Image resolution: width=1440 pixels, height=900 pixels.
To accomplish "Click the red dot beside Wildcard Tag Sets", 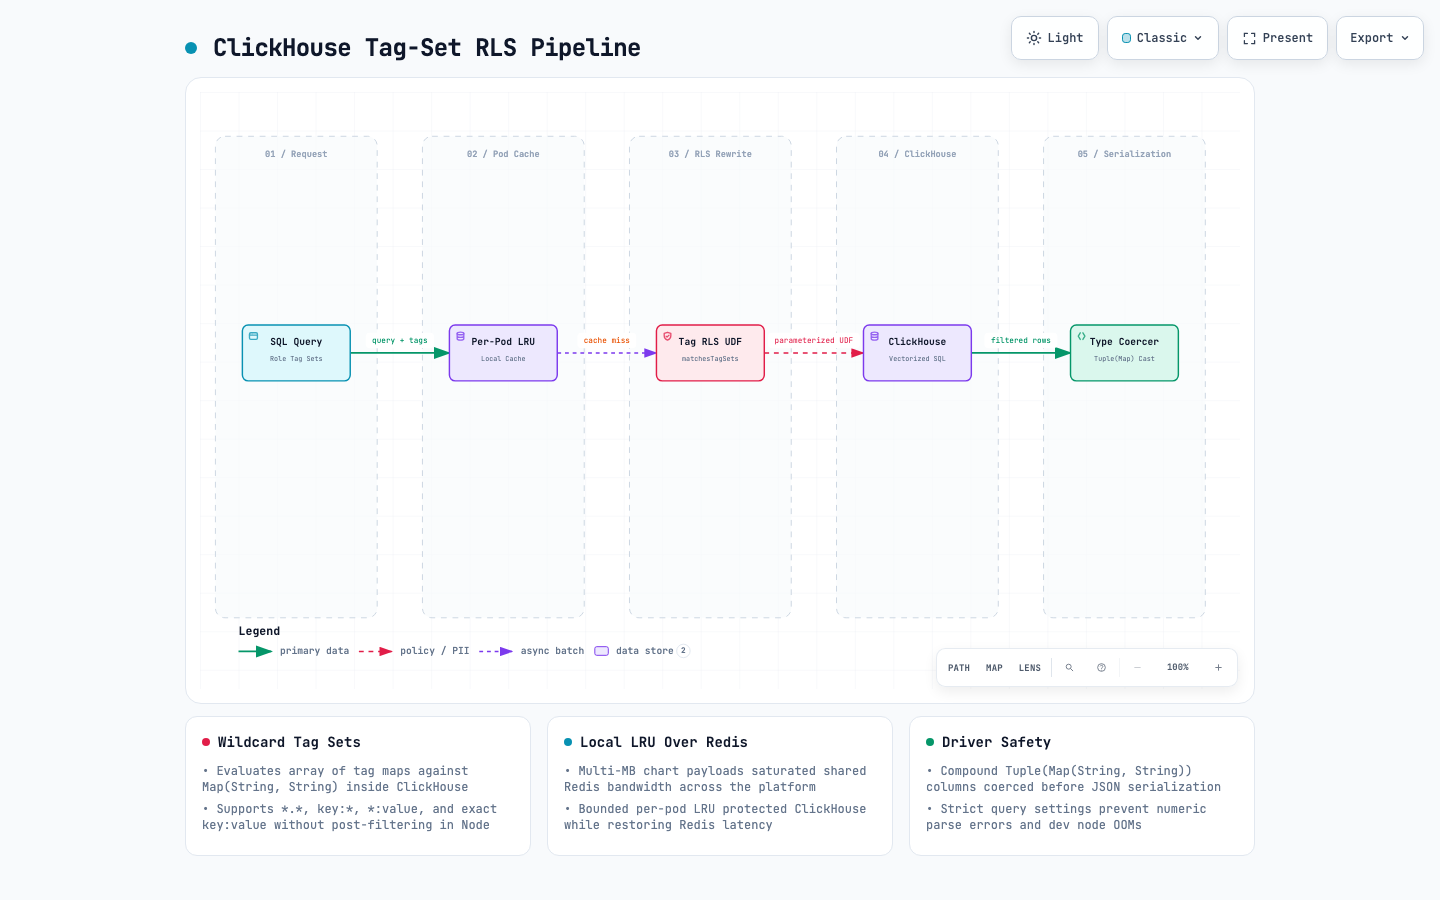I will [x=206, y=742].
